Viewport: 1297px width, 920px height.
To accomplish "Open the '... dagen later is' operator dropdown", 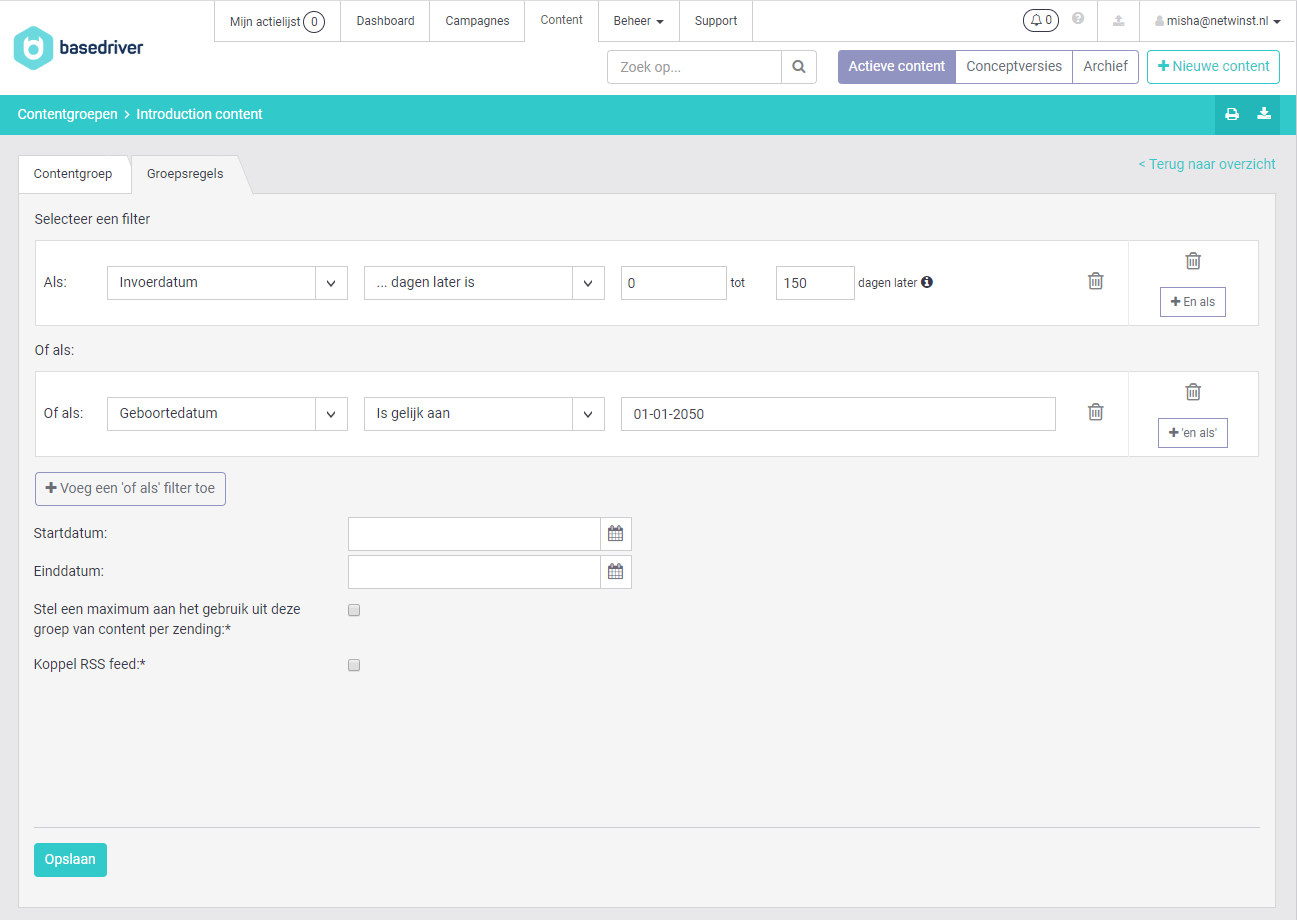I will (484, 283).
